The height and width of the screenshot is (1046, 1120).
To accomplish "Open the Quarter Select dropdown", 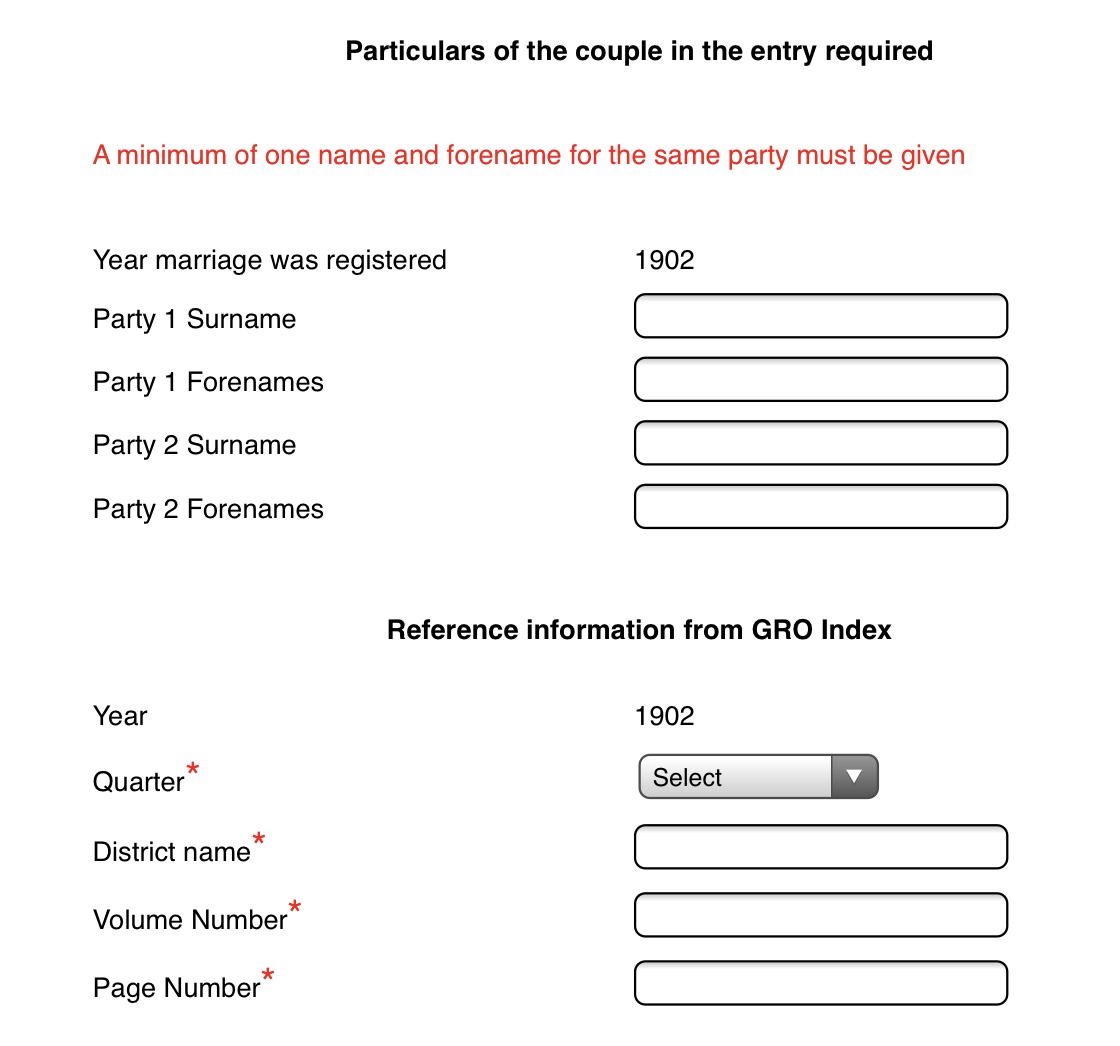I will click(x=757, y=777).
